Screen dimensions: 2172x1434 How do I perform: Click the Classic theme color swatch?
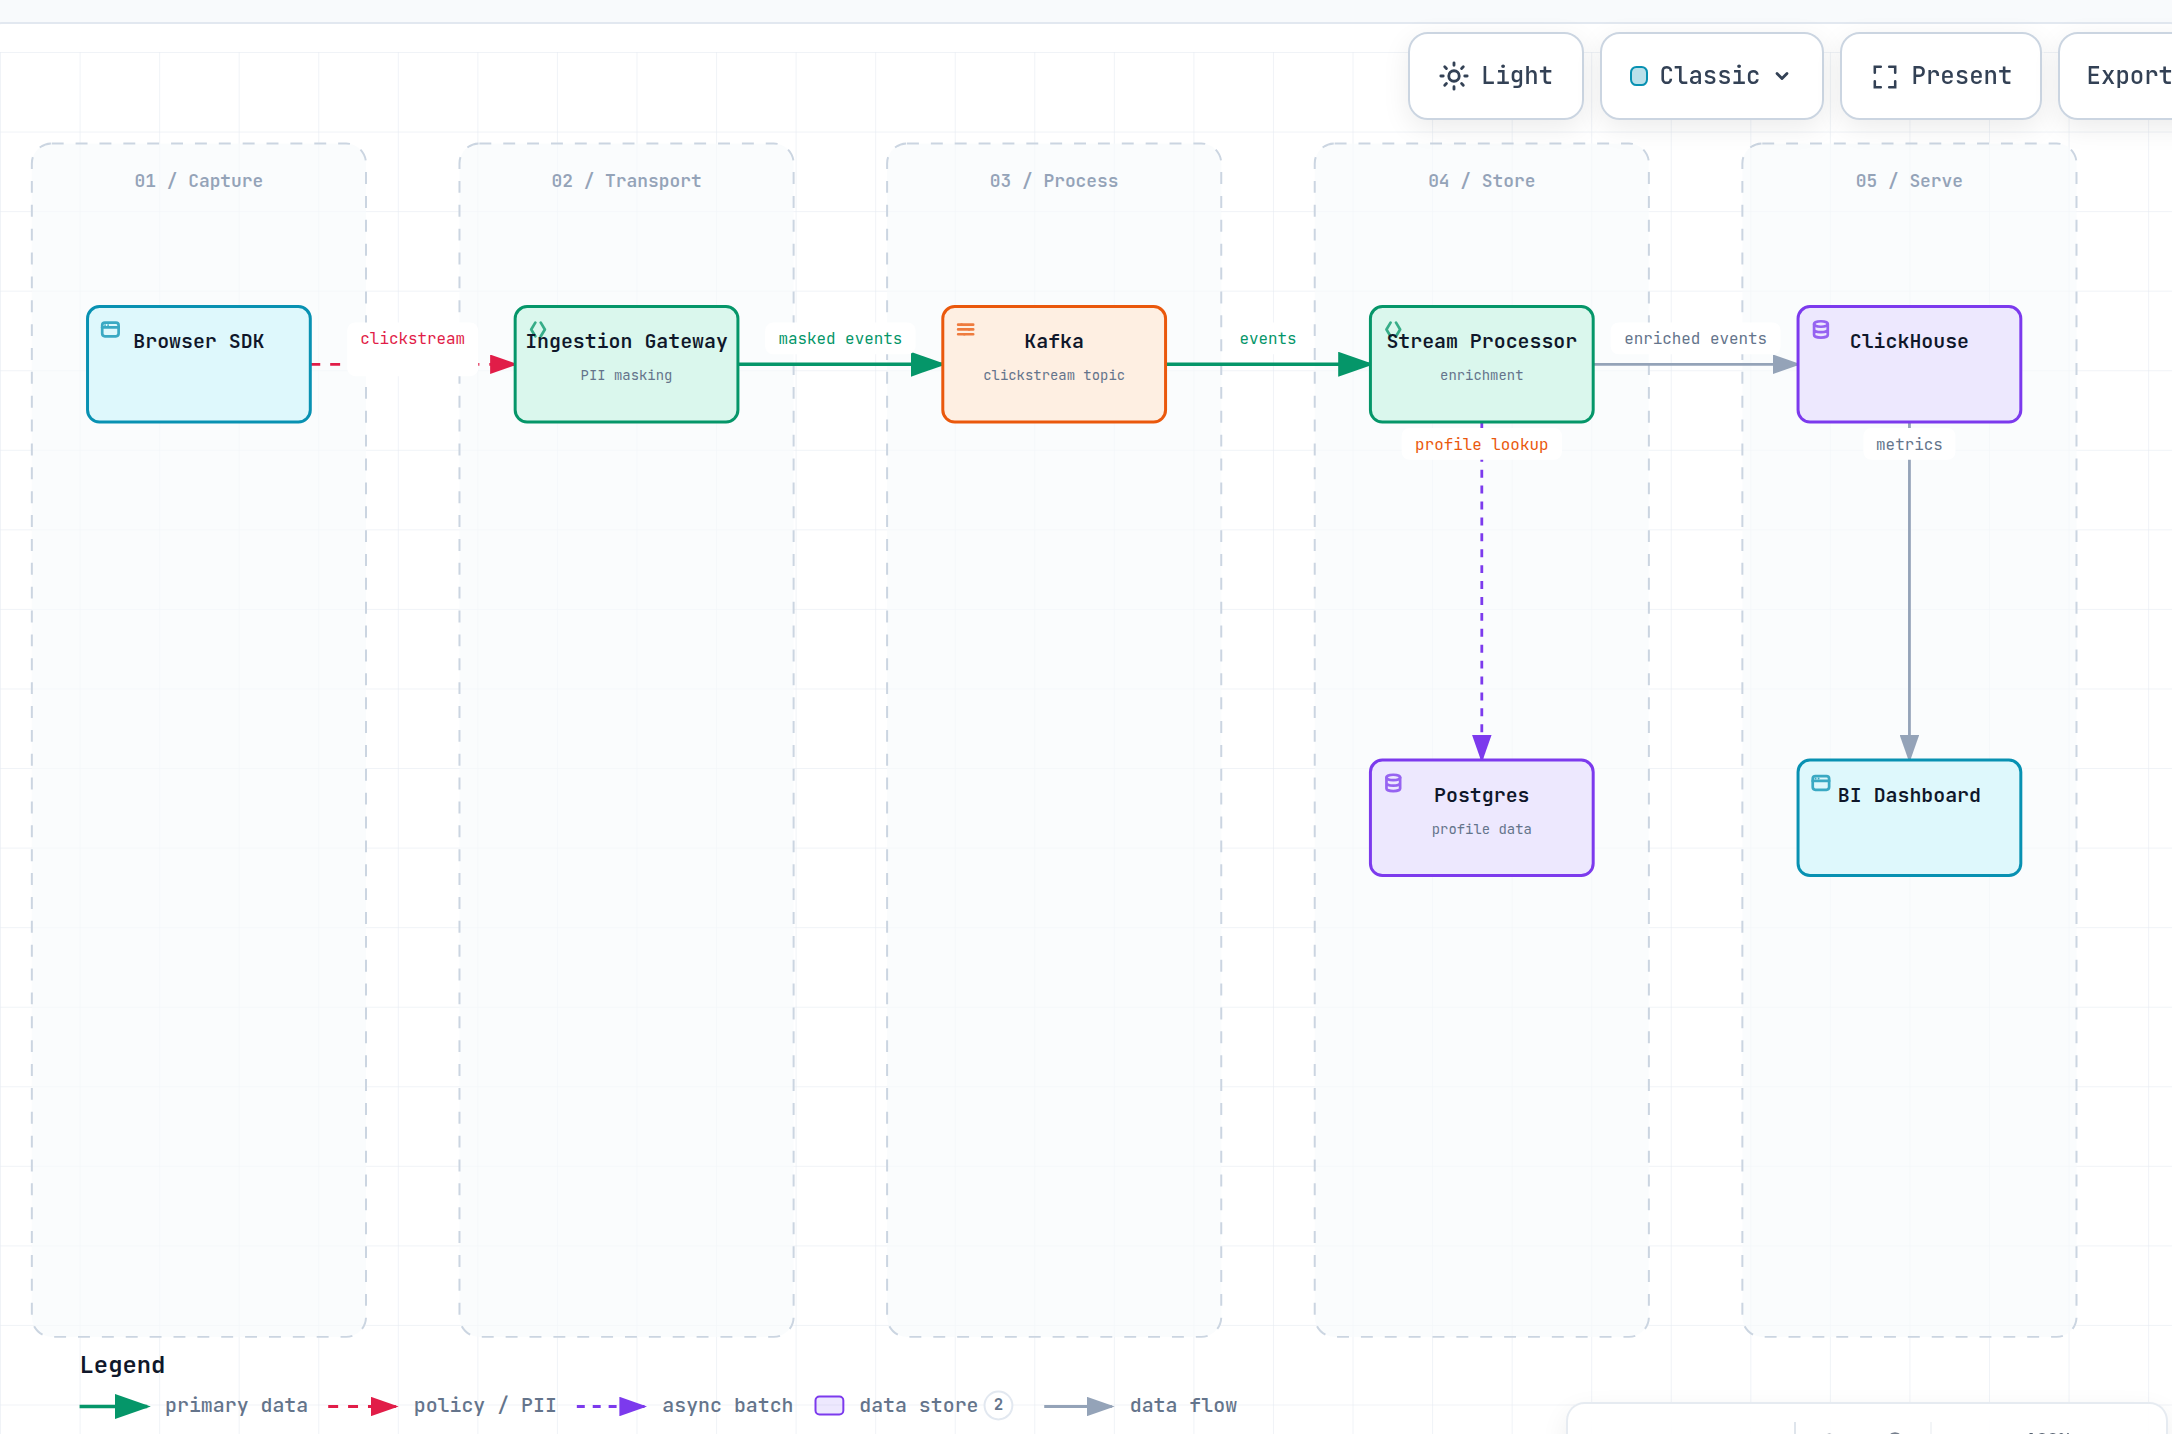pos(1639,76)
